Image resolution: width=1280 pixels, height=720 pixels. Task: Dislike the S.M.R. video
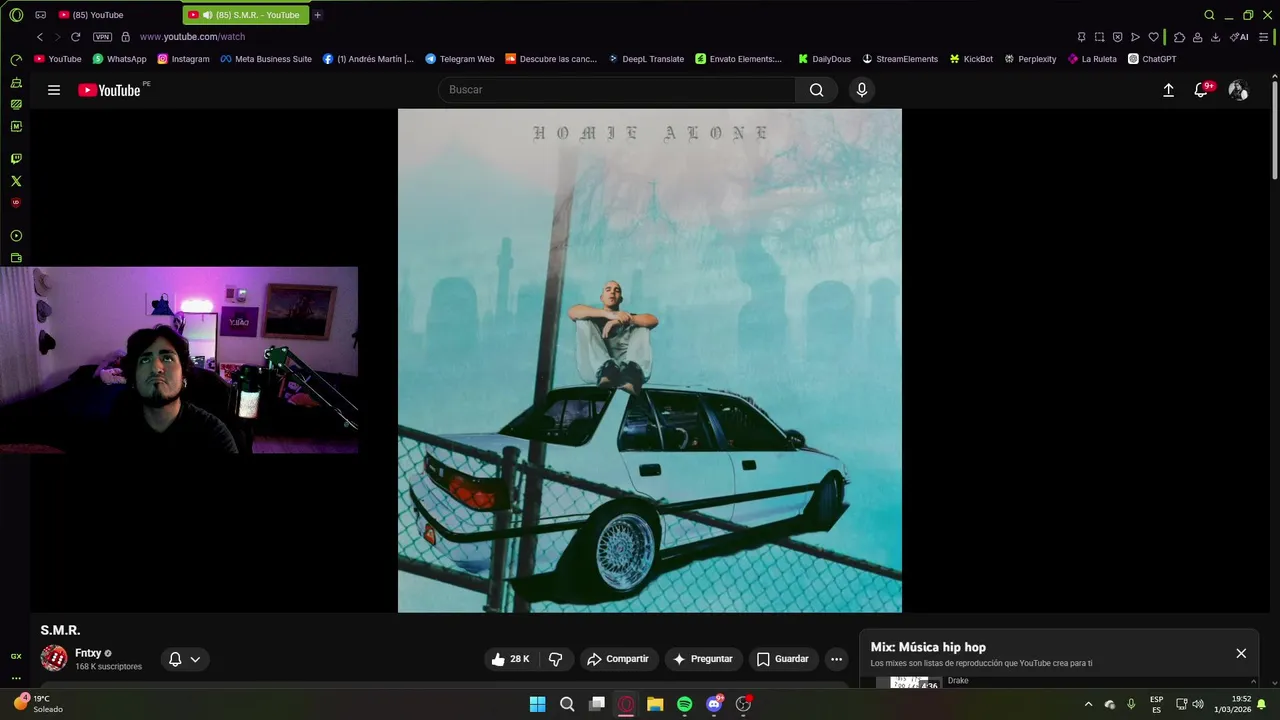556,659
